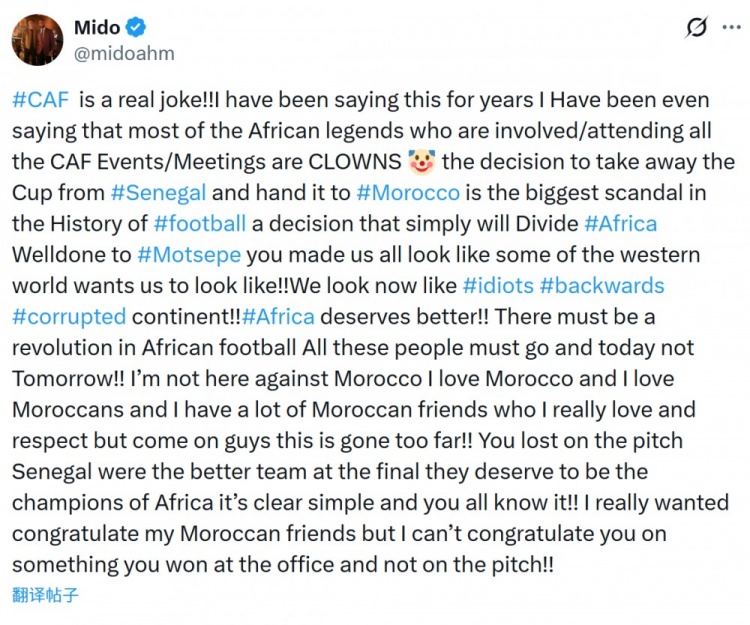This screenshot has height=625, width=750.
Task: Click the clown emoji in the post
Action: (x=422, y=162)
